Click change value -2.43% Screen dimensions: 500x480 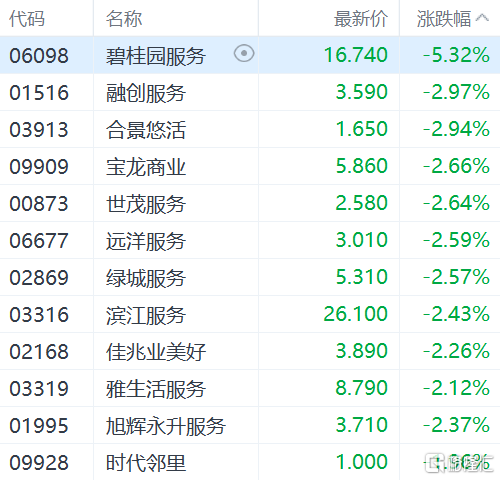[x=456, y=314]
